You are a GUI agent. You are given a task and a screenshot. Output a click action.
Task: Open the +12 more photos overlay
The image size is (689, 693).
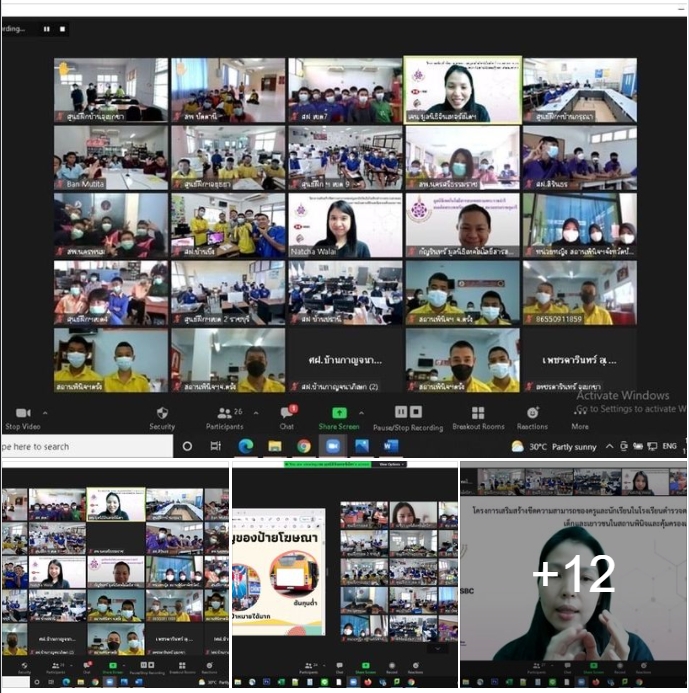click(x=574, y=574)
